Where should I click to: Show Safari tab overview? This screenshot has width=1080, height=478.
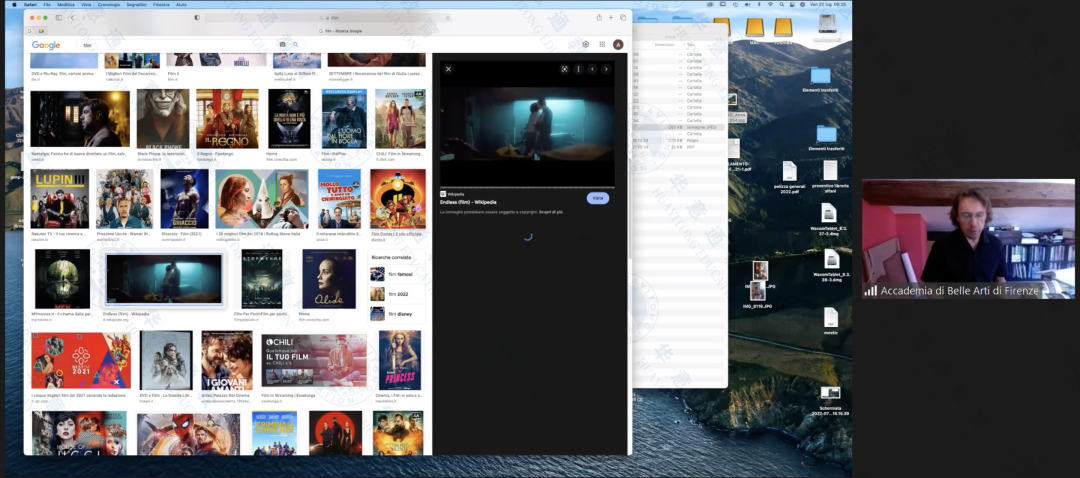[x=623, y=17]
